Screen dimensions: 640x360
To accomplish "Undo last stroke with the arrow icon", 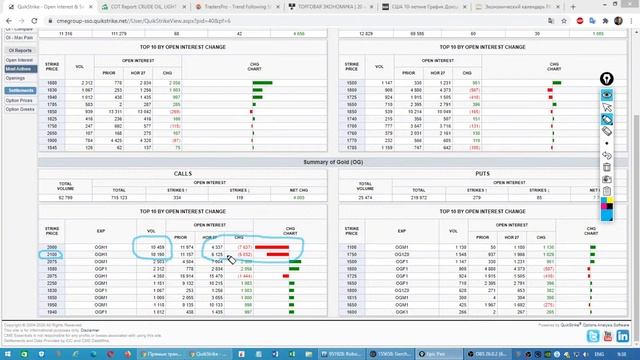I will [x=607, y=156].
